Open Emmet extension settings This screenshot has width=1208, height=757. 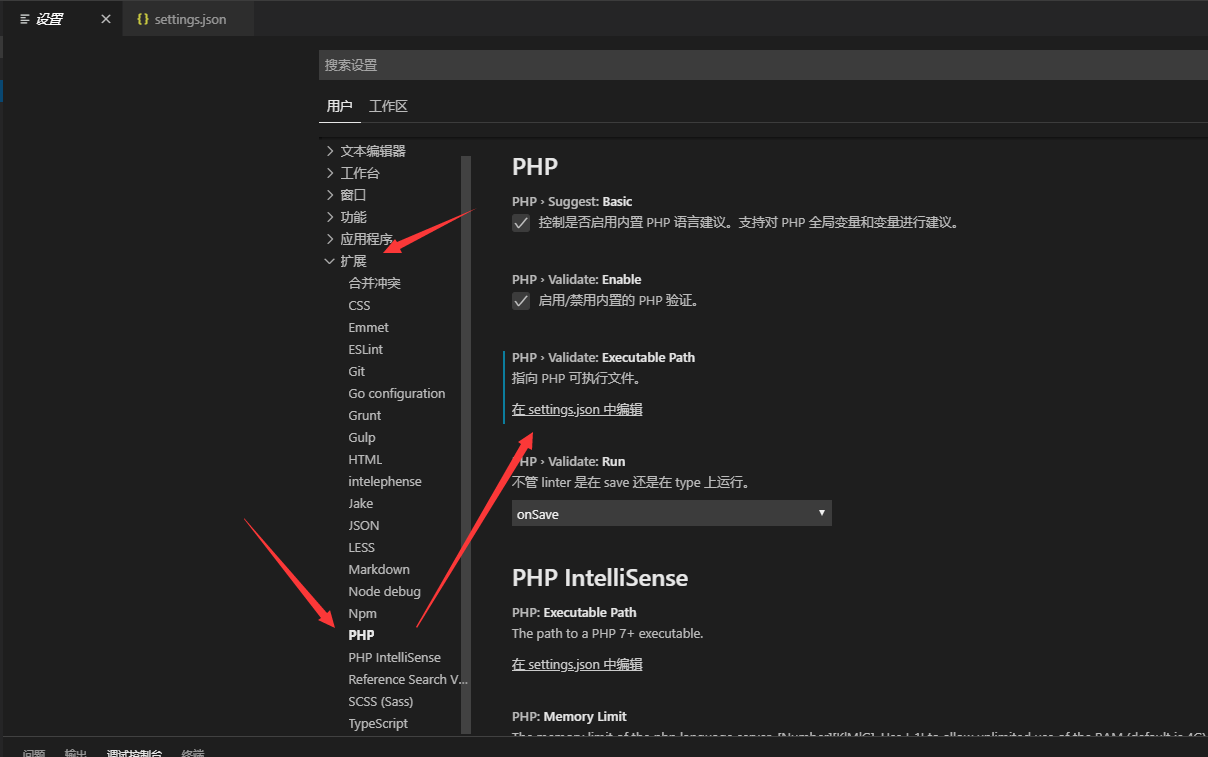click(x=368, y=327)
